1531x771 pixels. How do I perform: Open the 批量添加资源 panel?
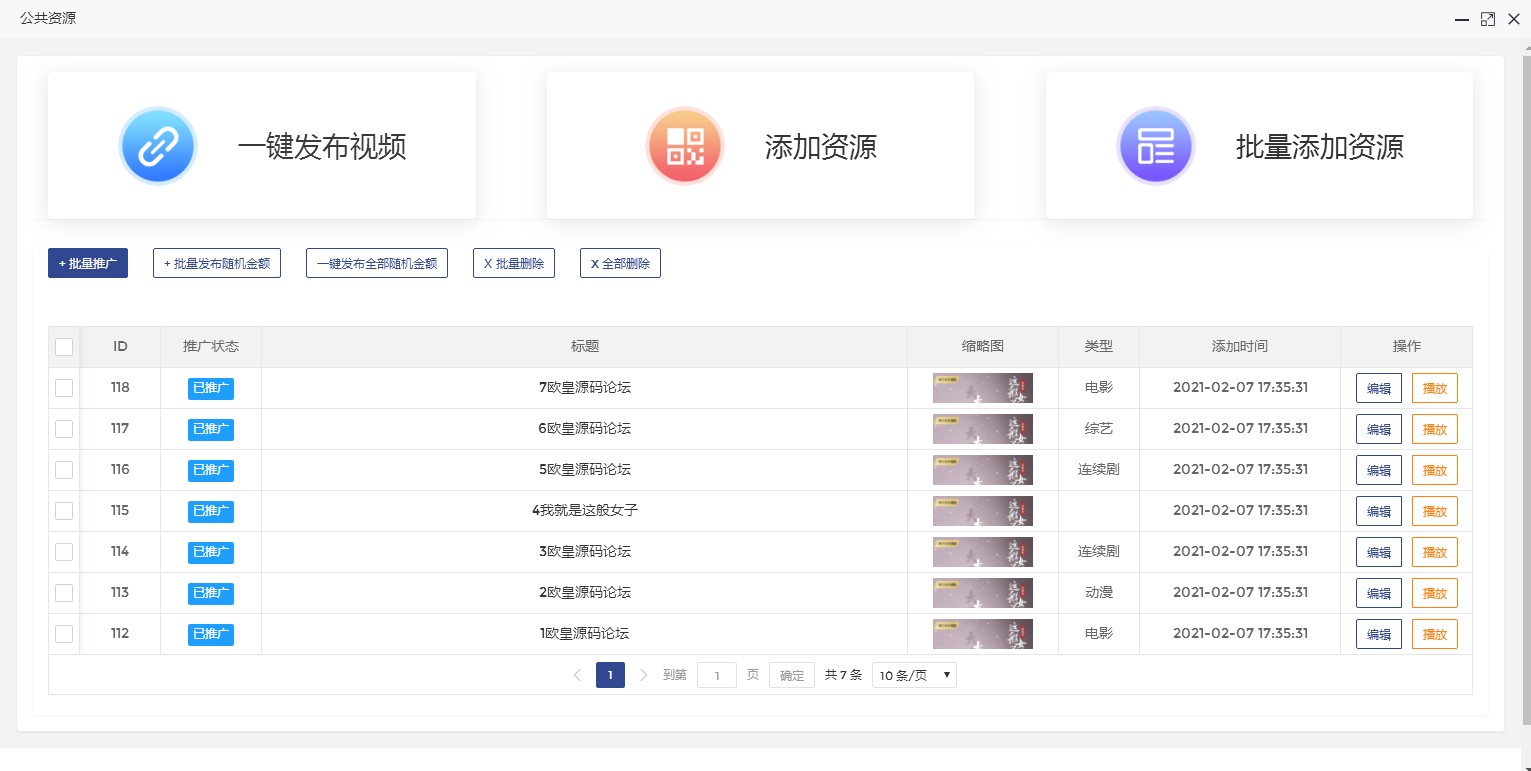(x=1259, y=145)
